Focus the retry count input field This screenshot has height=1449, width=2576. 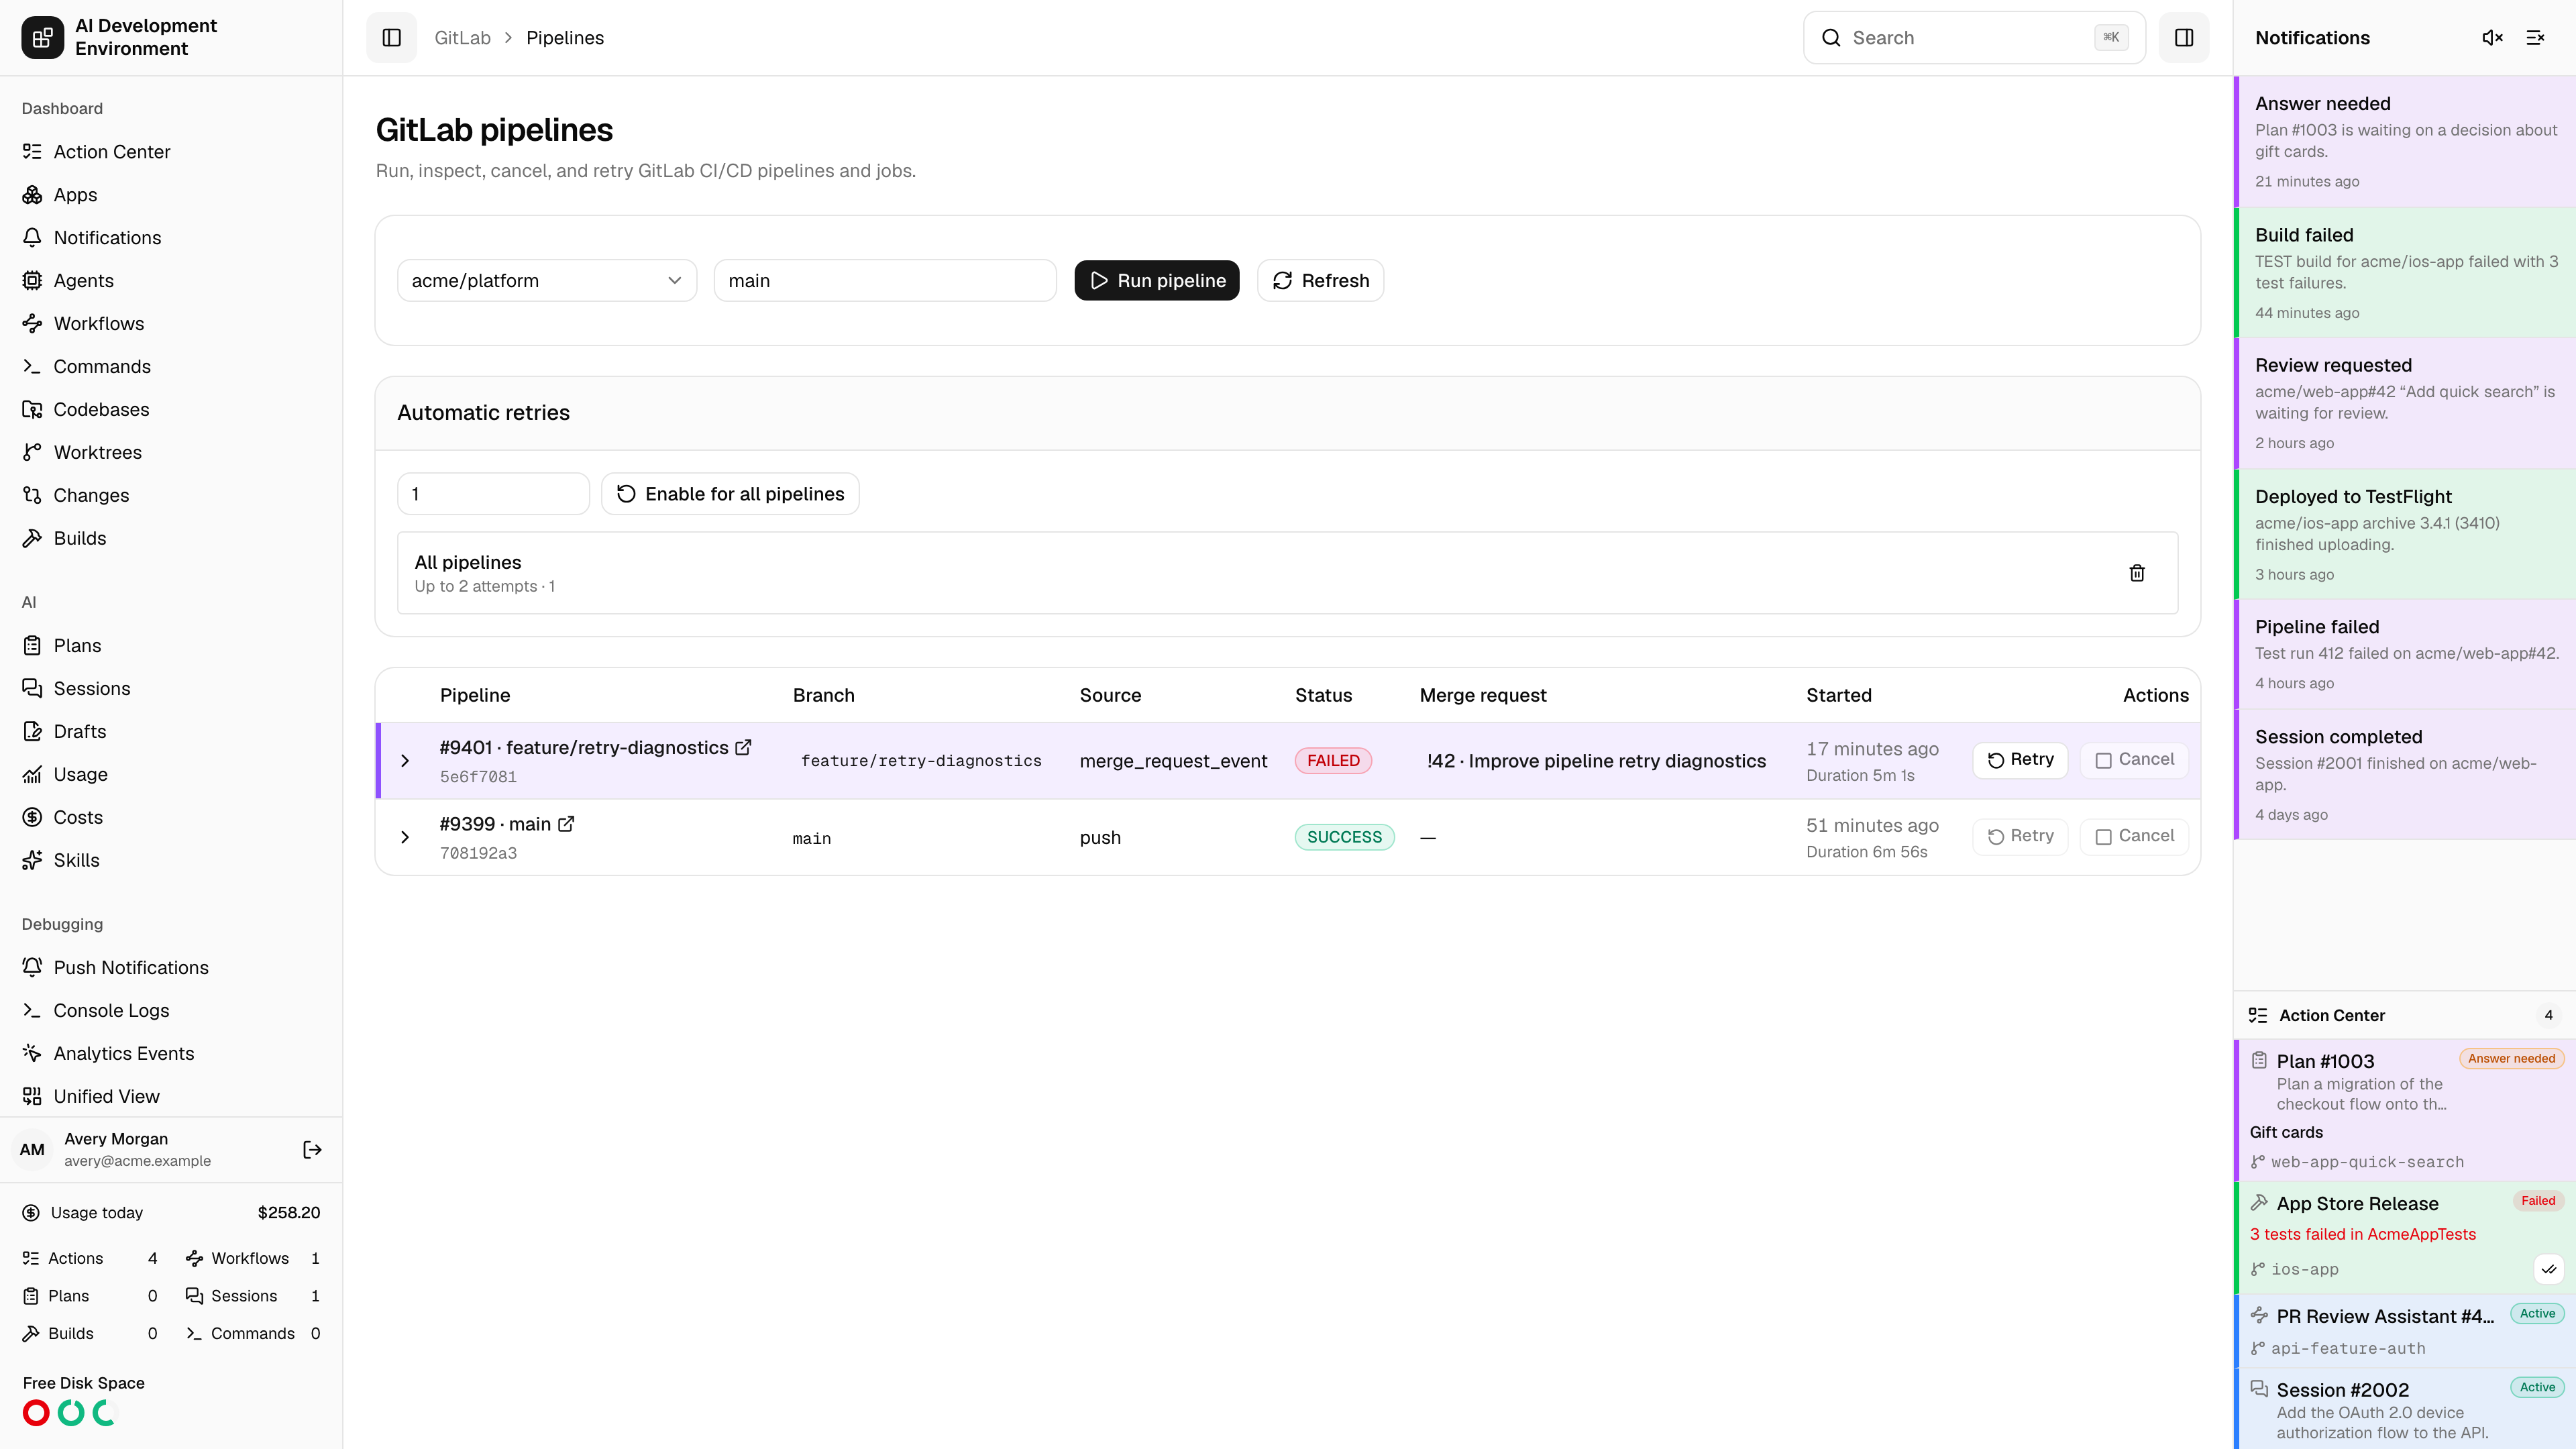(493, 494)
